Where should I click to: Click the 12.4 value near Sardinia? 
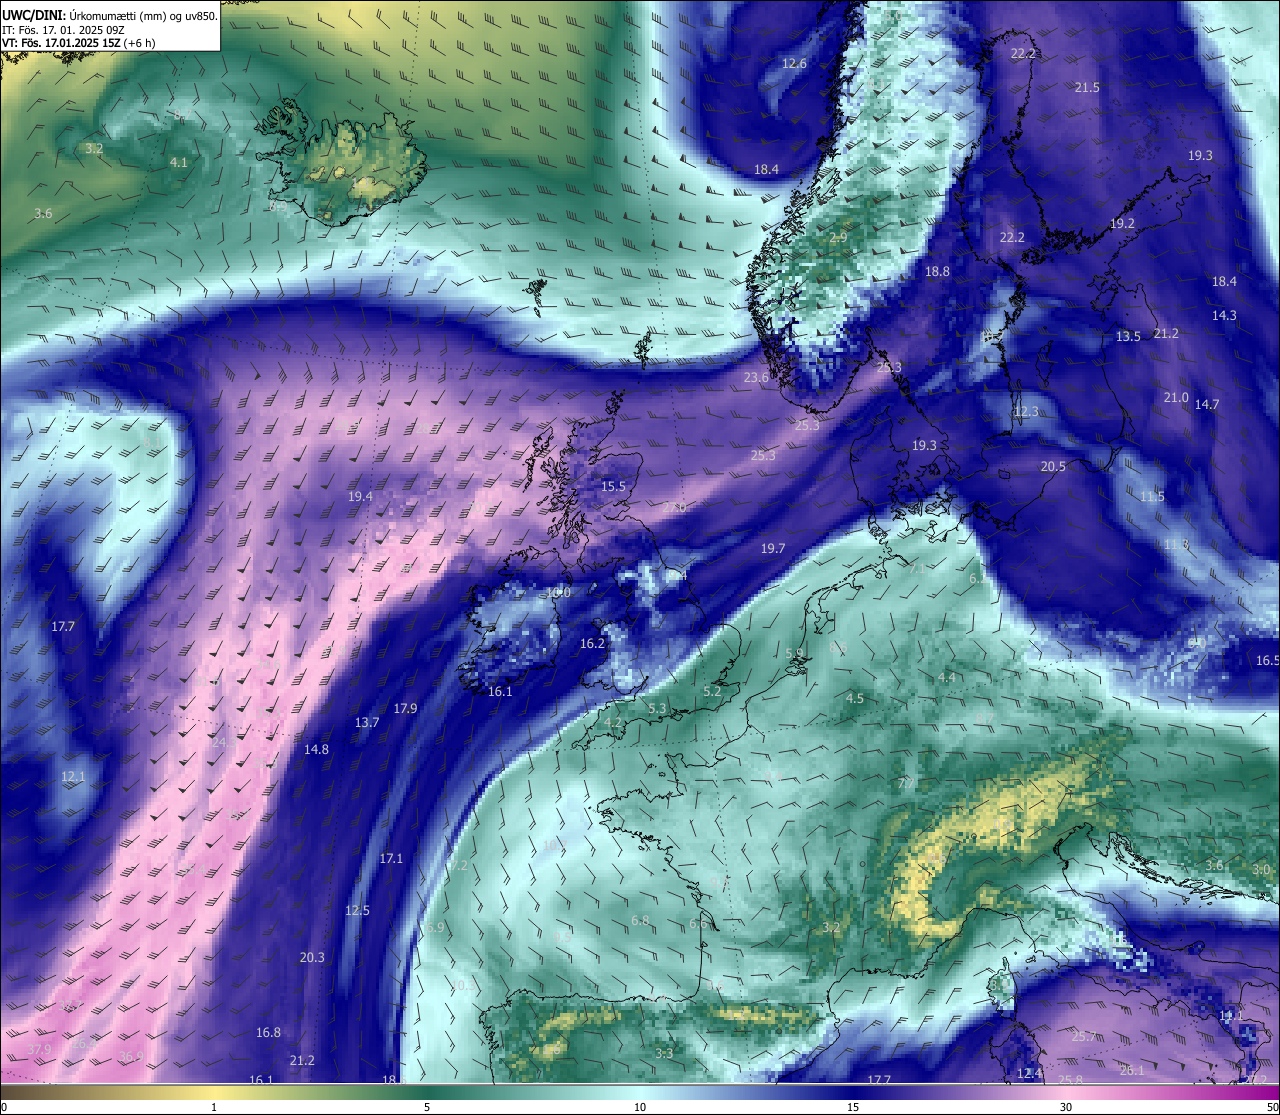tap(1029, 1073)
